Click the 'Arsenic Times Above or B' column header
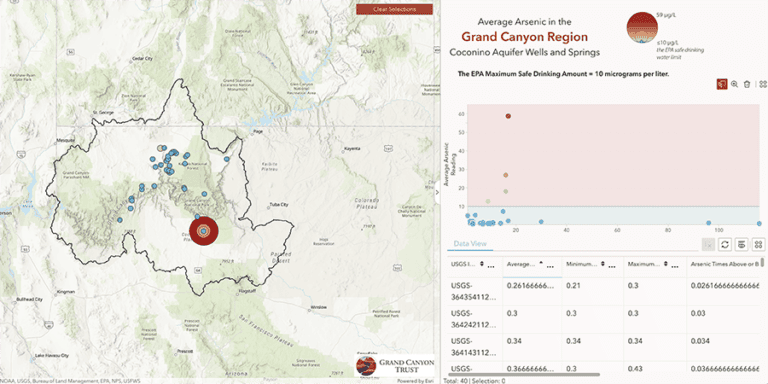768x384 pixels. tap(725, 264)
